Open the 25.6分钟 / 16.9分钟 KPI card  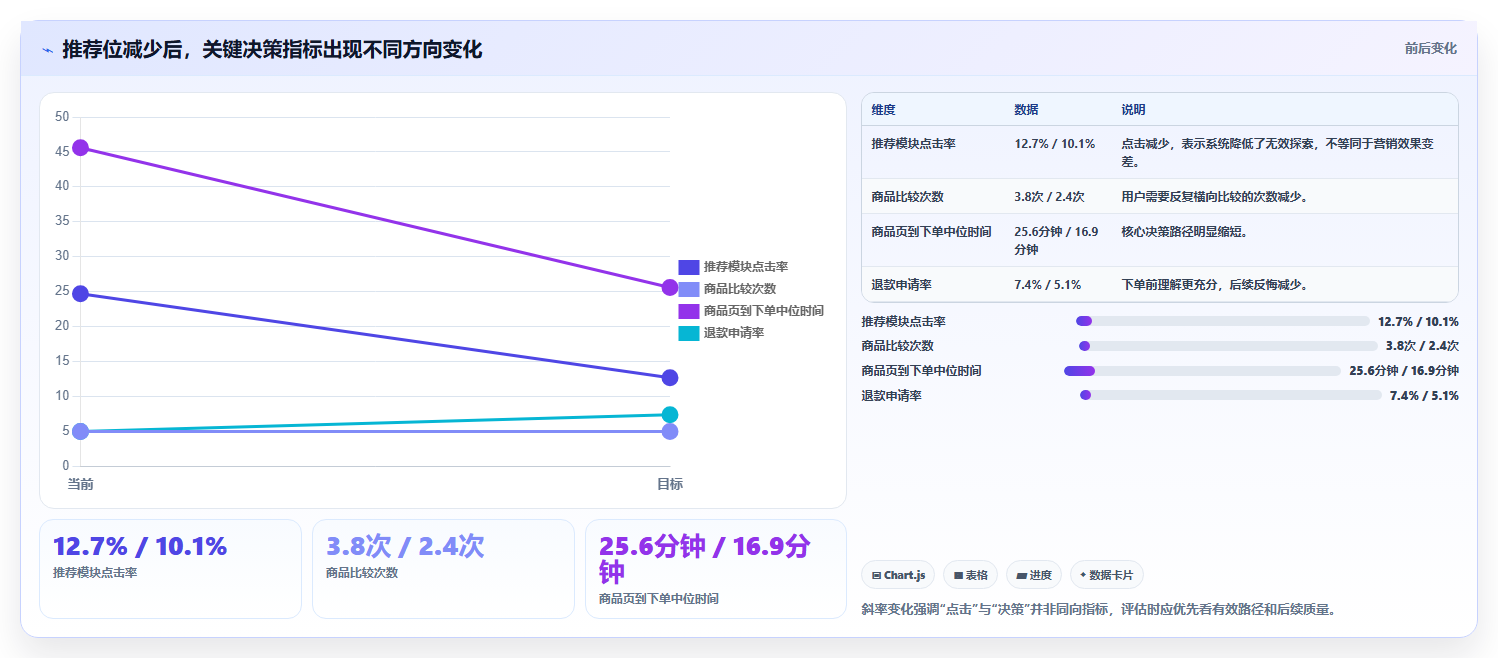[x=716, y=569]
